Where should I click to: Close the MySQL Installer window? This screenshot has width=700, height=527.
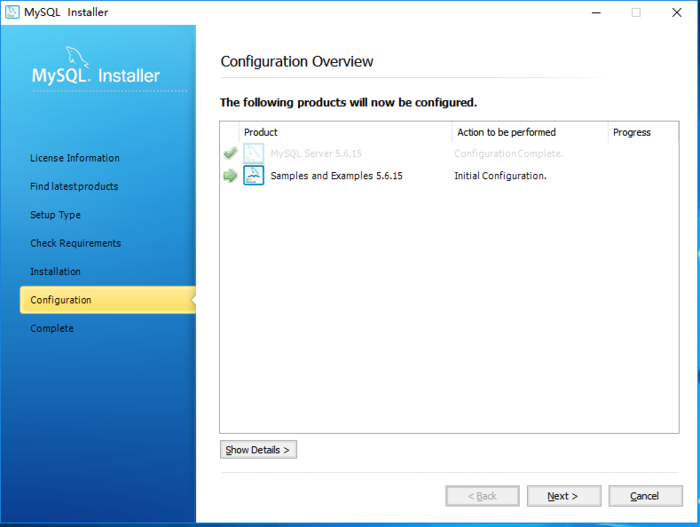[677, 13]
